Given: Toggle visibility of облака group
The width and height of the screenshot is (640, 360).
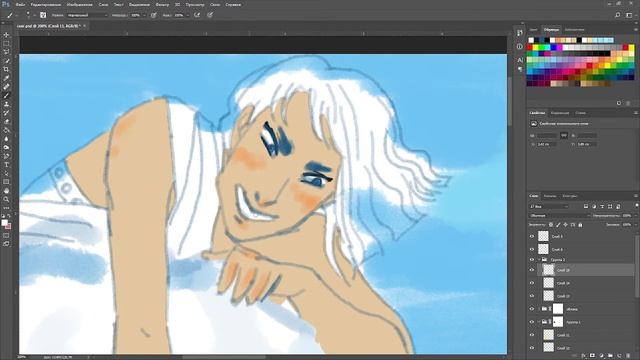Looking at the screenshot, I should click(x=532, y=309).
